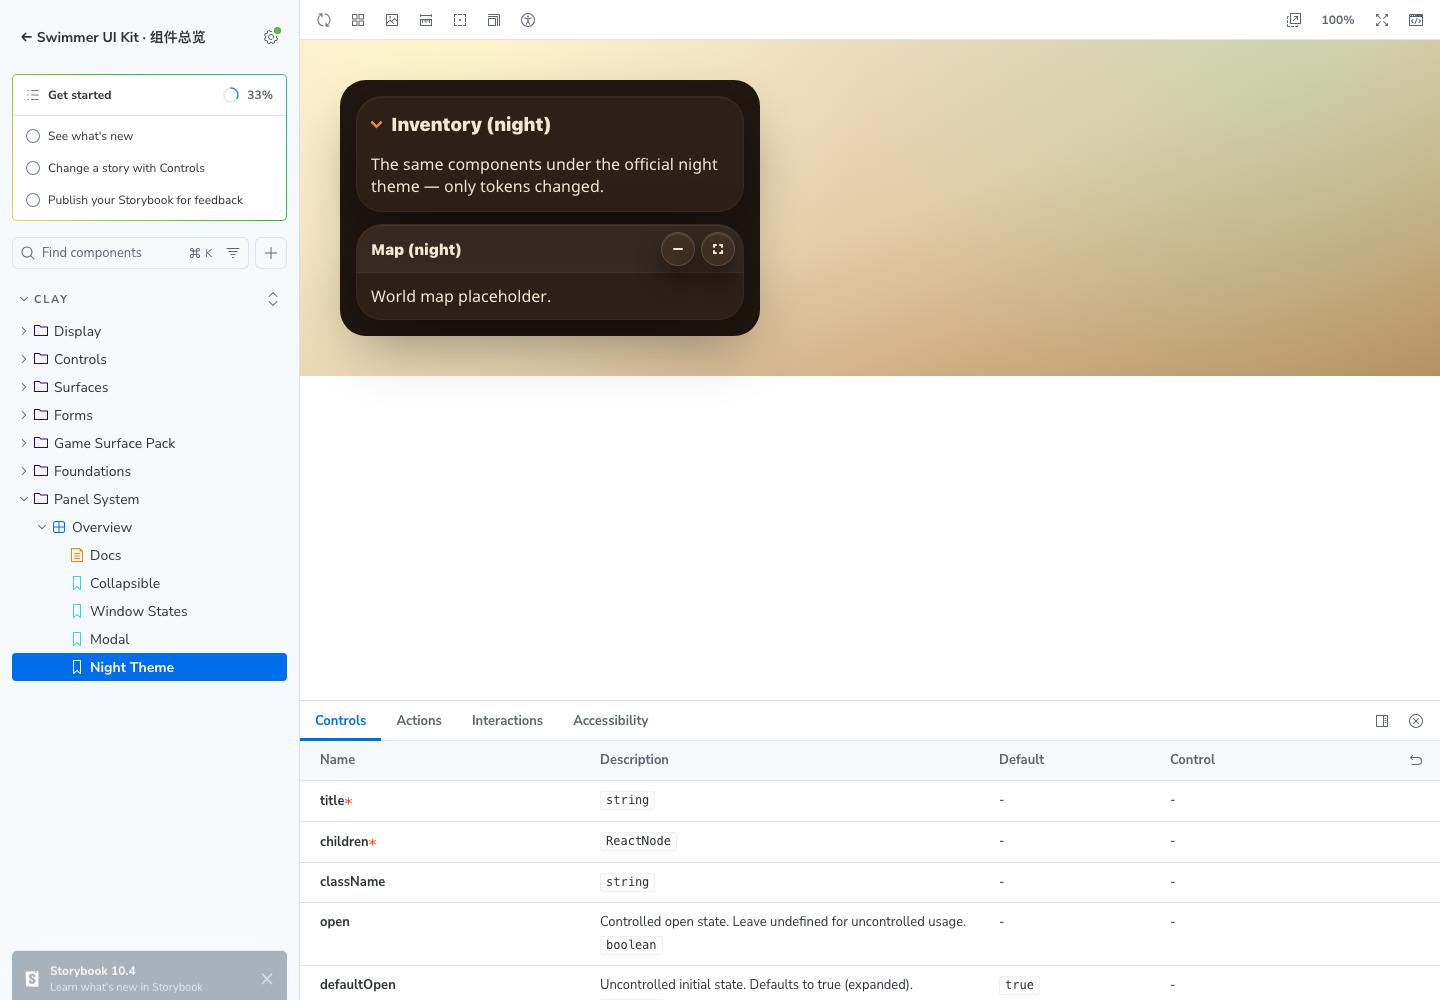Check off Change a story with Controls

[33, 168]
